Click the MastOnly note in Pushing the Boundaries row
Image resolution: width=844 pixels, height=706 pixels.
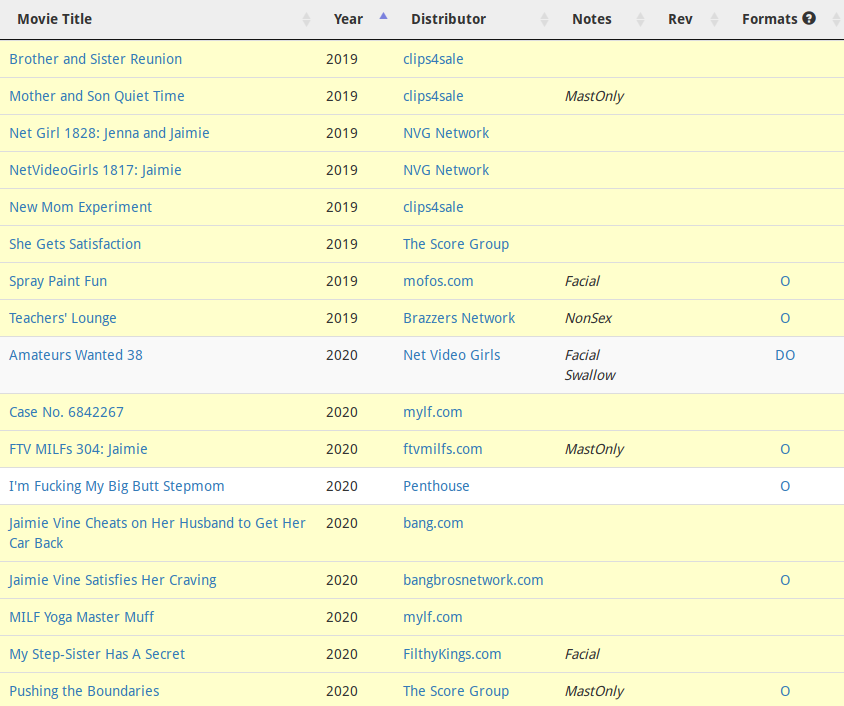pos(594,691)
